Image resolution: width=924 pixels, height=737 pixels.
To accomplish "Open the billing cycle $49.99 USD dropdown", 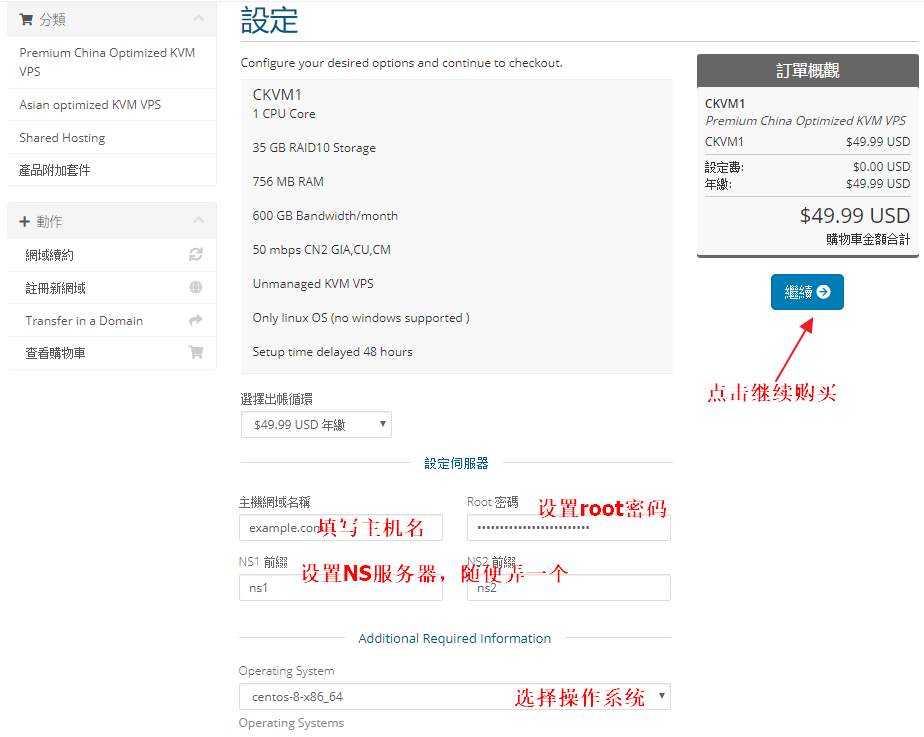I will [x=316, y=425].
